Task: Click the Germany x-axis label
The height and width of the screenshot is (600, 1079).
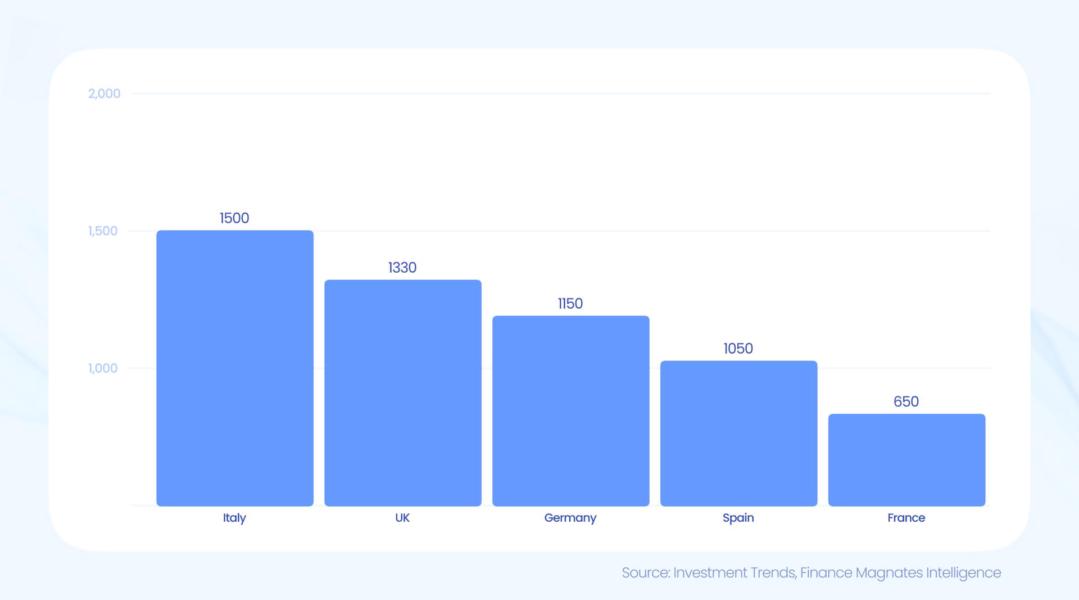Action: (571, 518)
